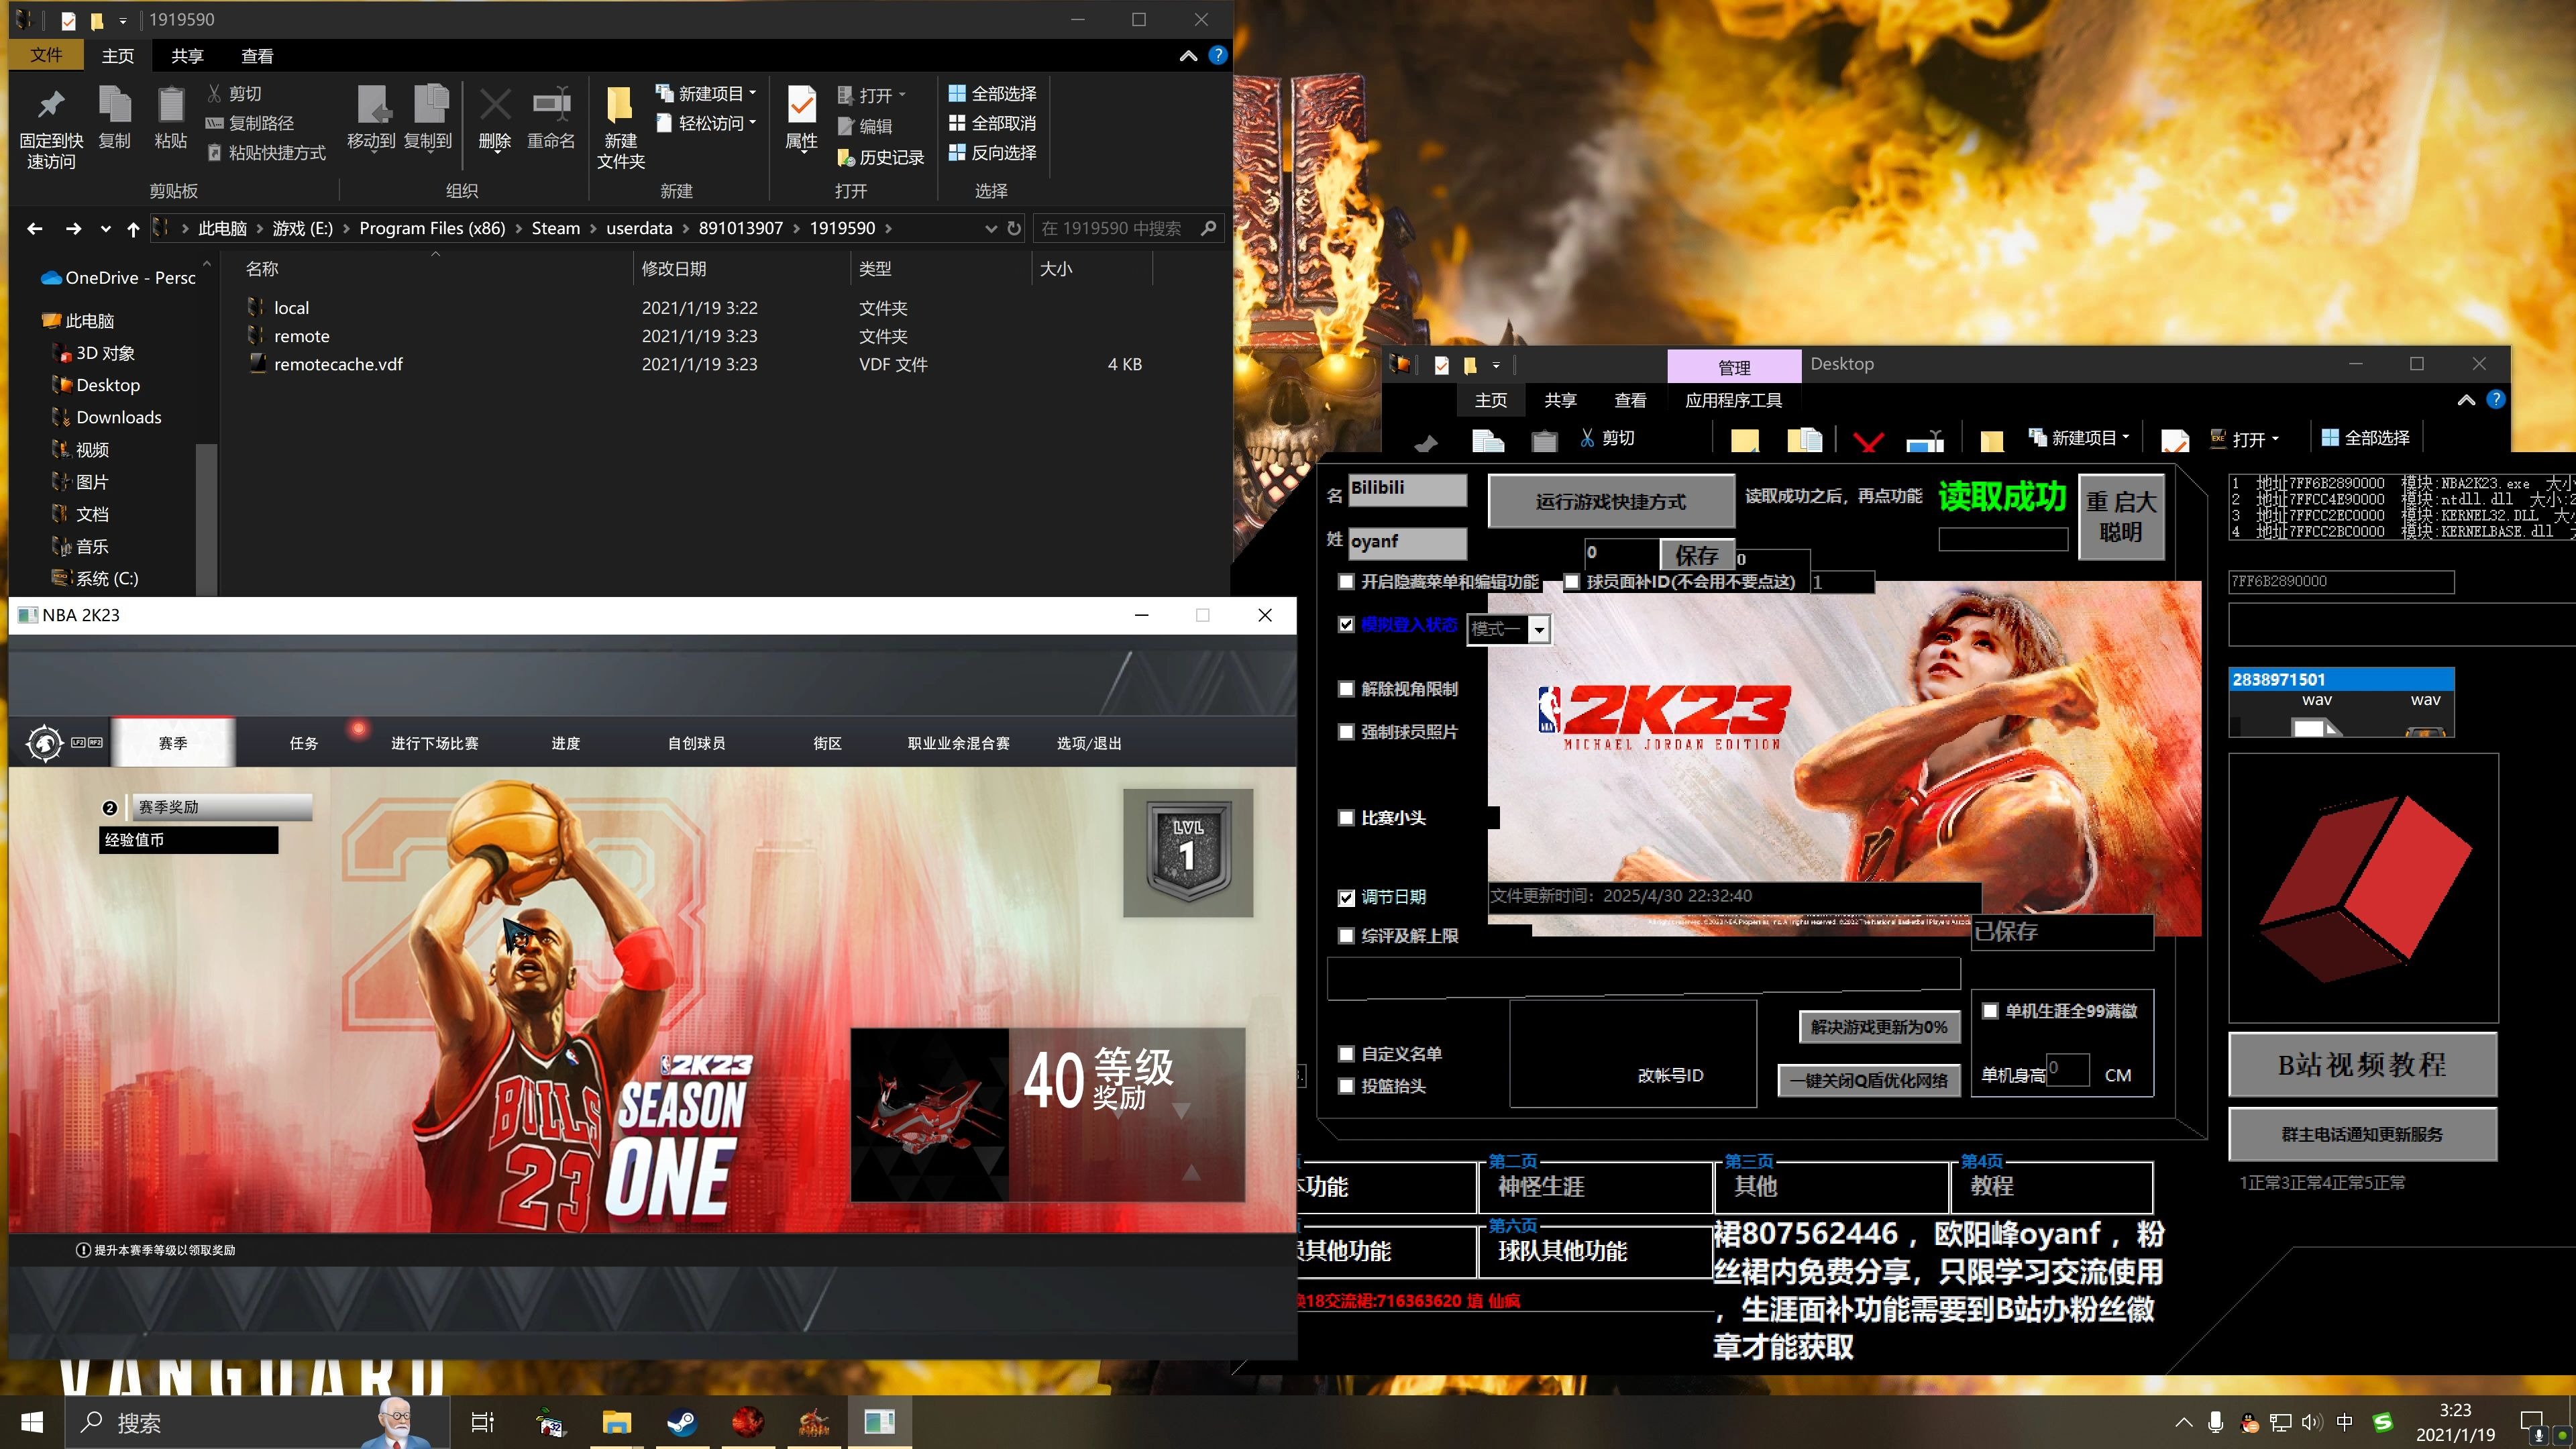Go up one folder level
The image size is (2576, 1449).
[x=133, y=229]
